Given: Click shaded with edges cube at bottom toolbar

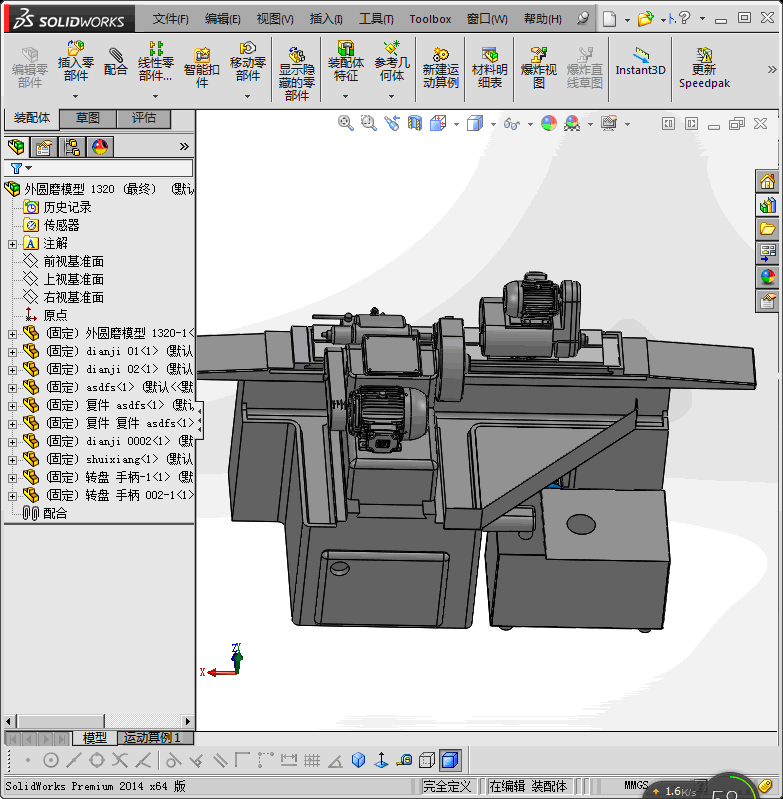Looking at the screenshot, I should [x=449, y=761].
